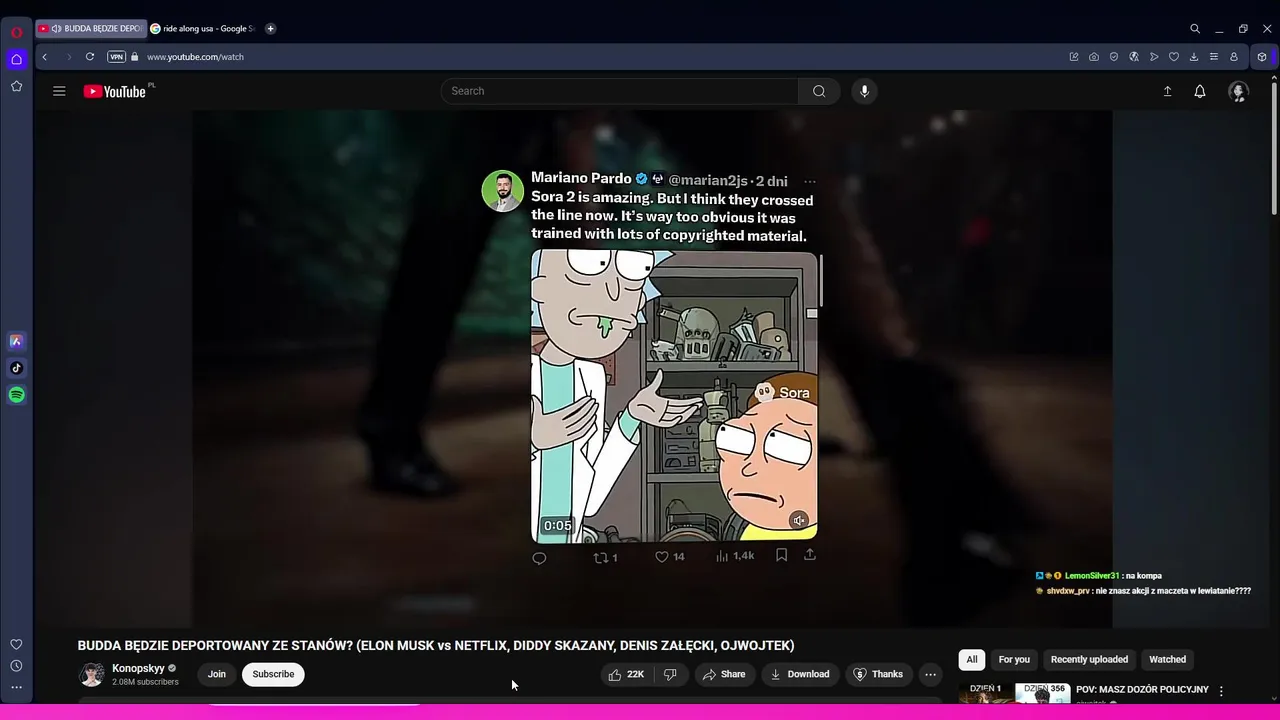Screen dimensions: 1280x720
Task: Click the Opera sidebar home icon
Action: [x=16, y=59]
